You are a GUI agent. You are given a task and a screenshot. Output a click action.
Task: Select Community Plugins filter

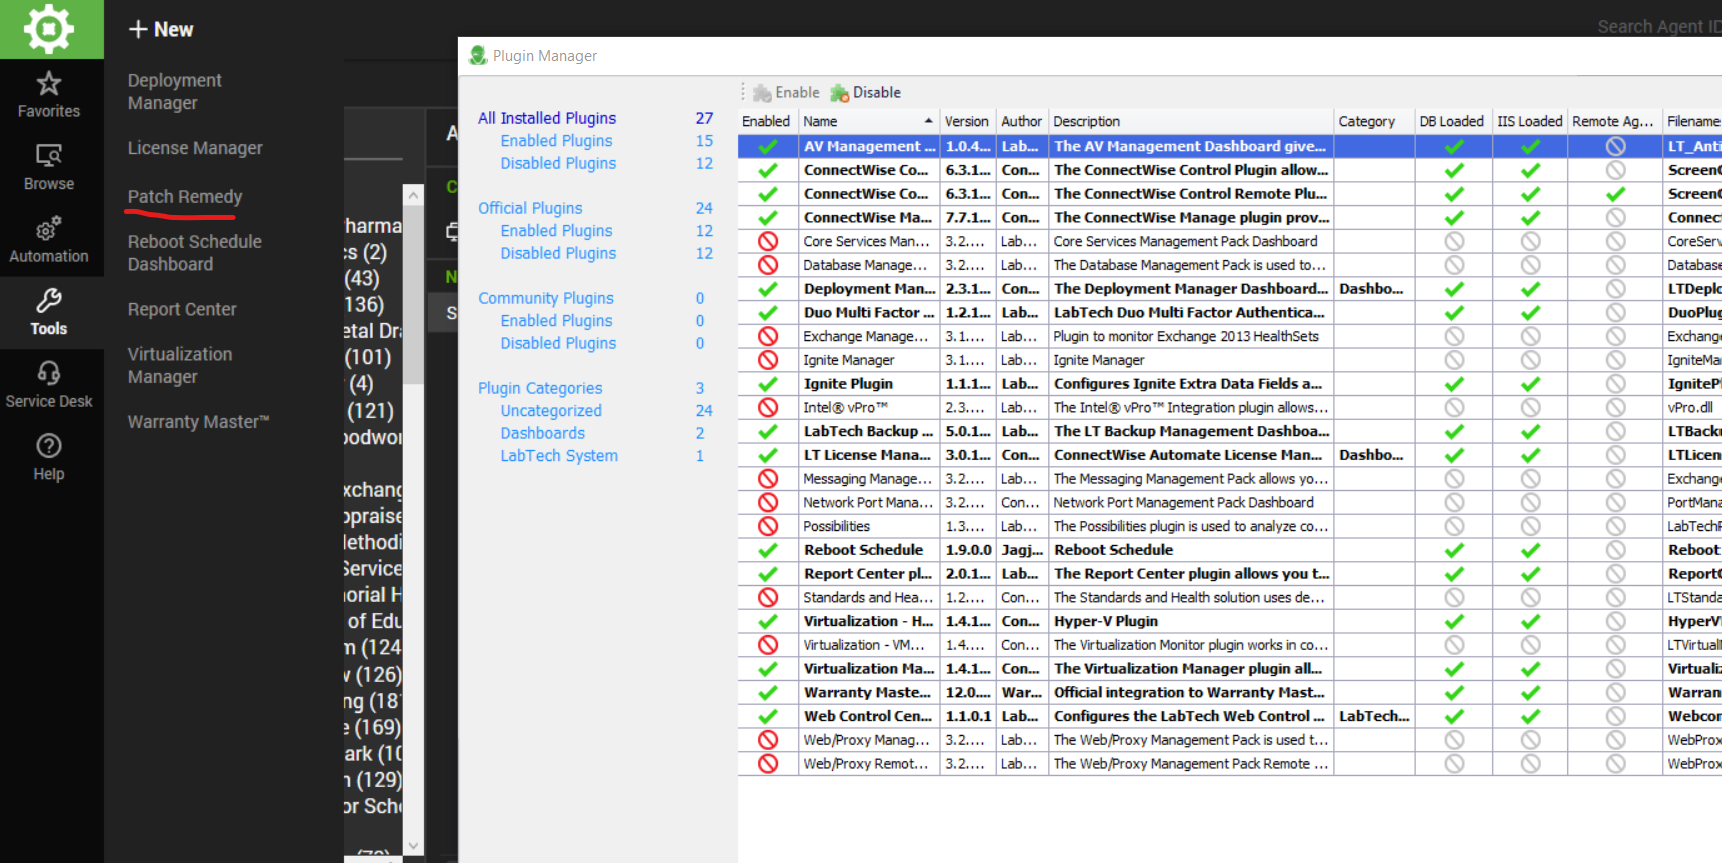pyautogui.click(x=546, y=298)
